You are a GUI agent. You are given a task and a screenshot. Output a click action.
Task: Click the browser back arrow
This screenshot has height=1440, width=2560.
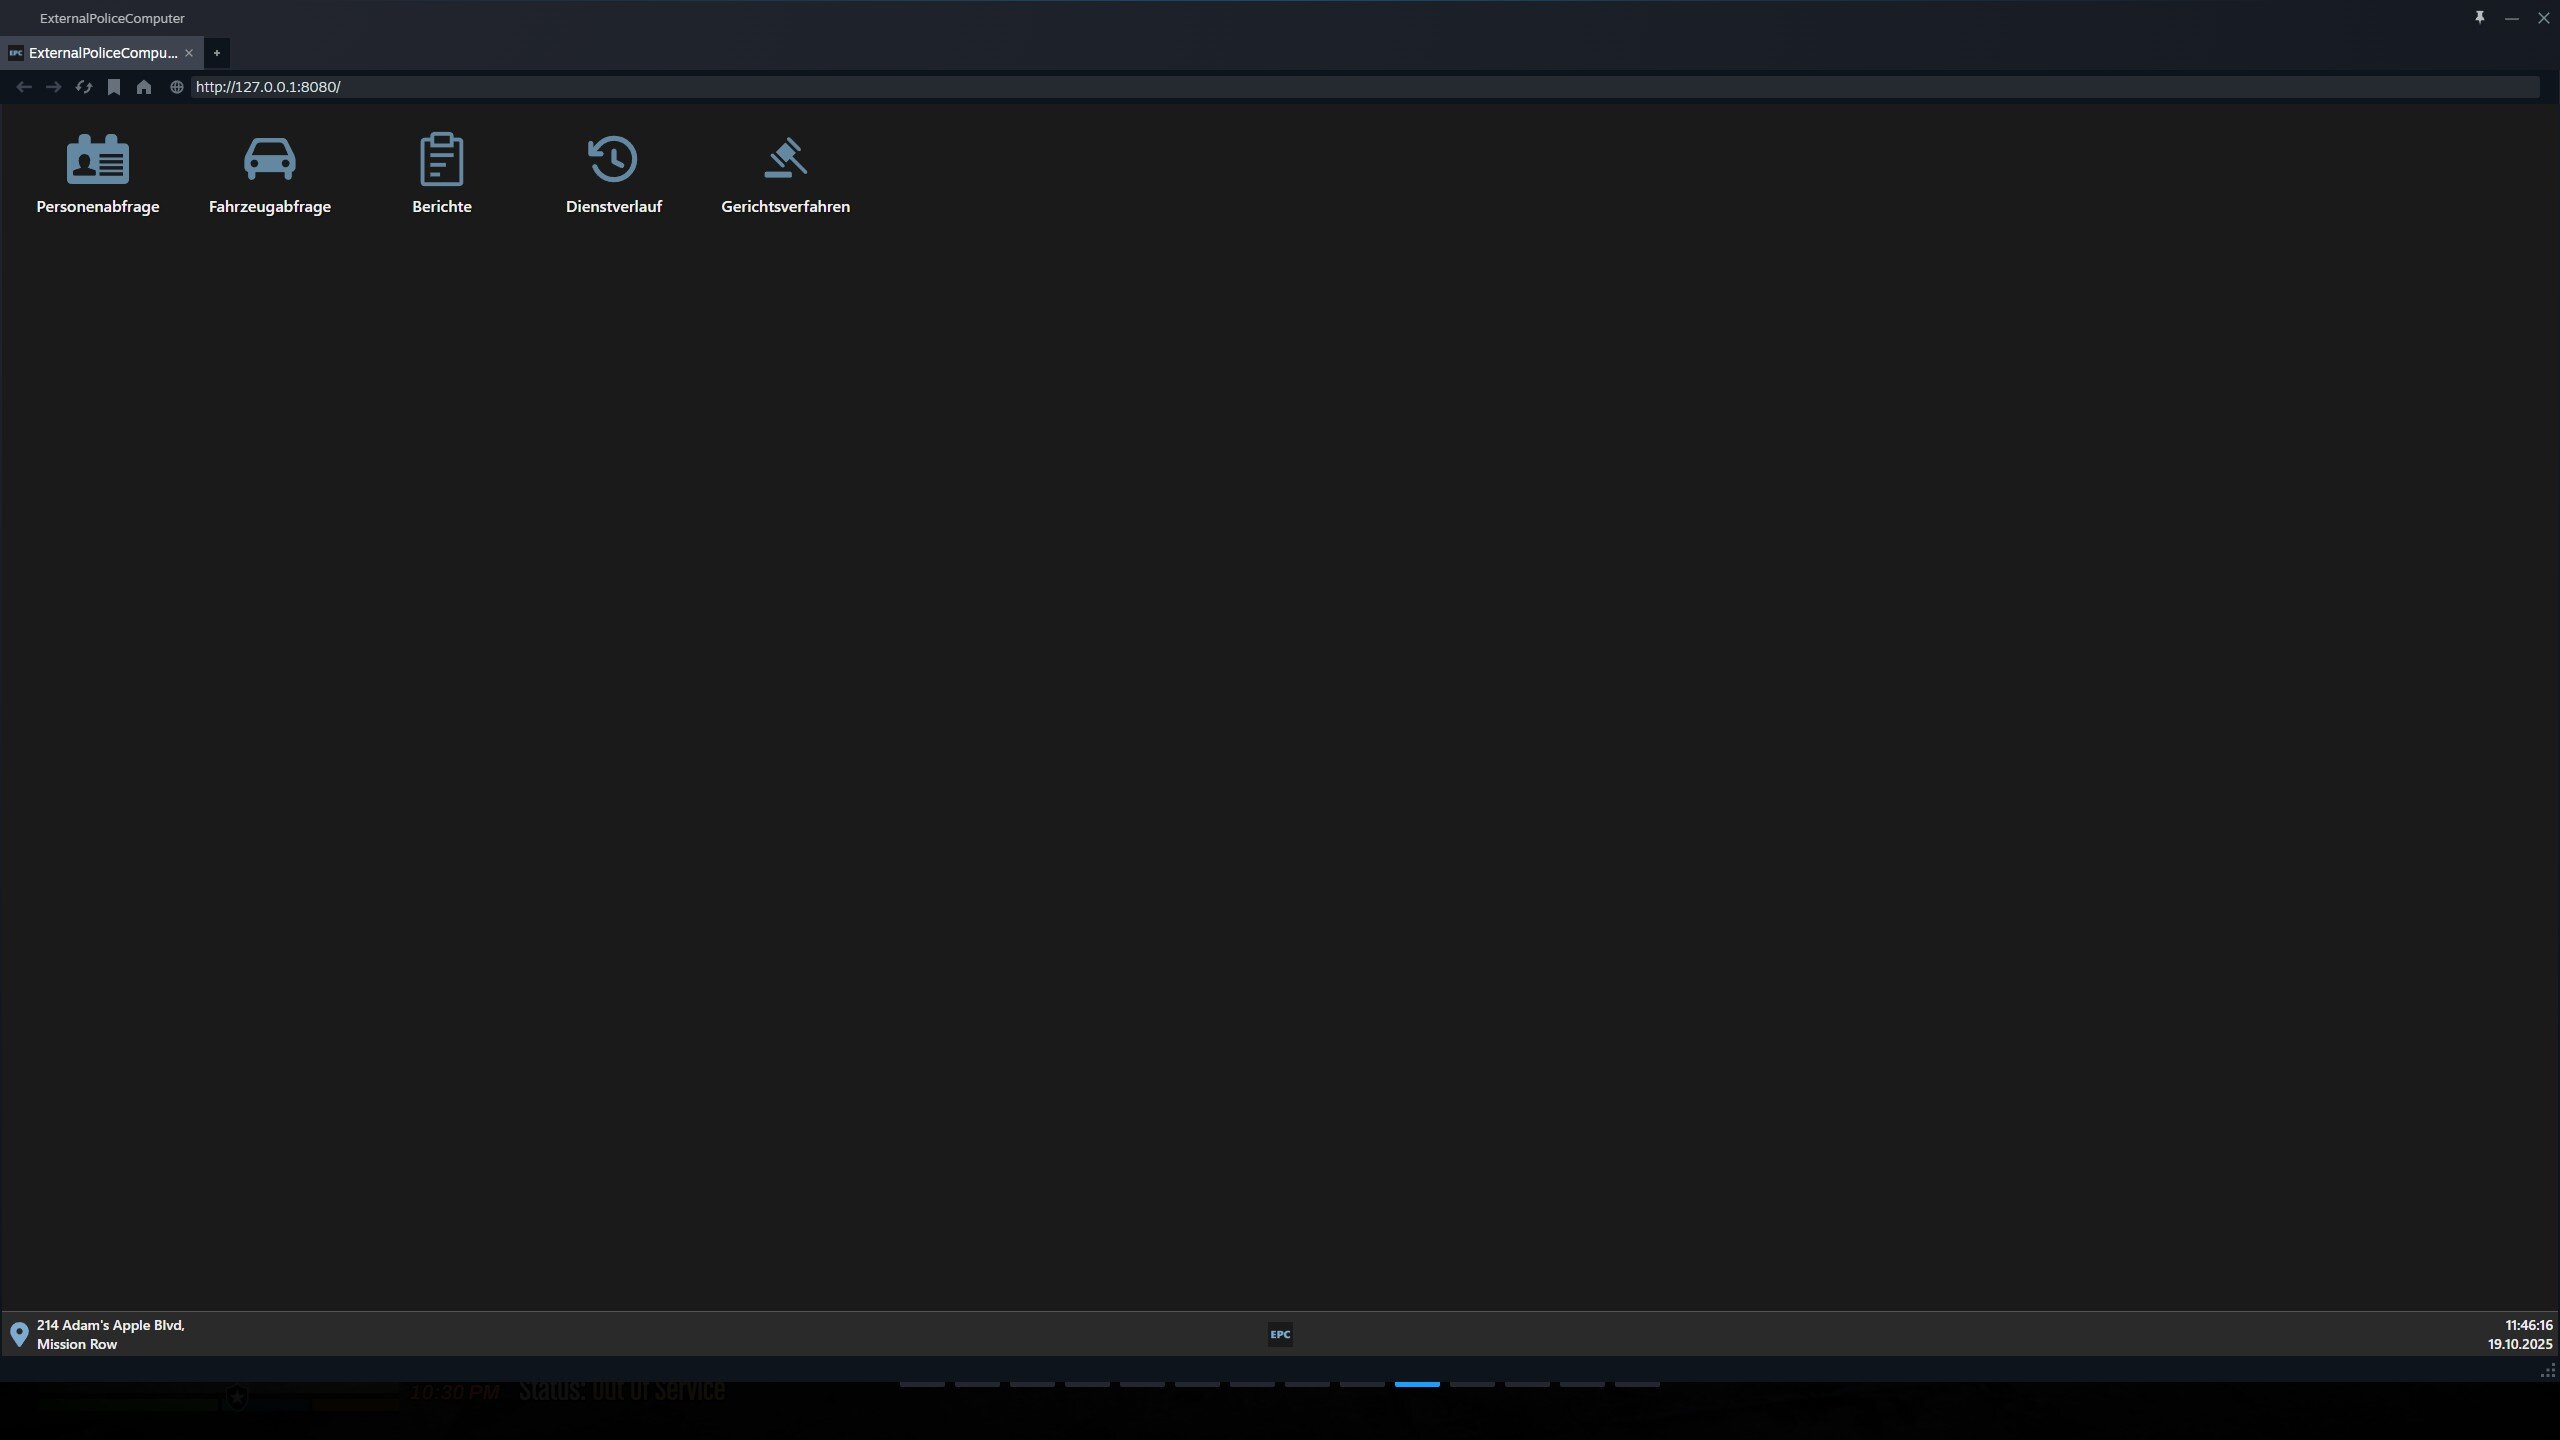point(24,87)
